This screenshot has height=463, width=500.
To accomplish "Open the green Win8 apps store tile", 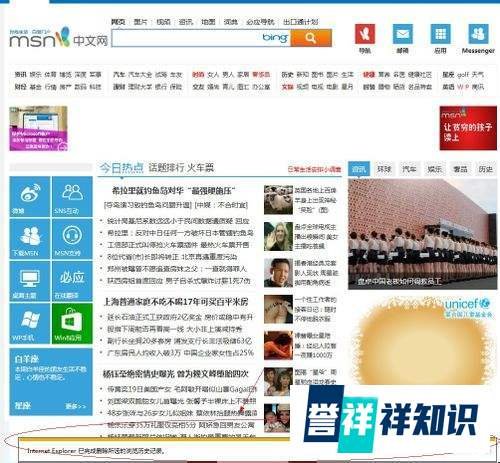I will tap(72, 323).
